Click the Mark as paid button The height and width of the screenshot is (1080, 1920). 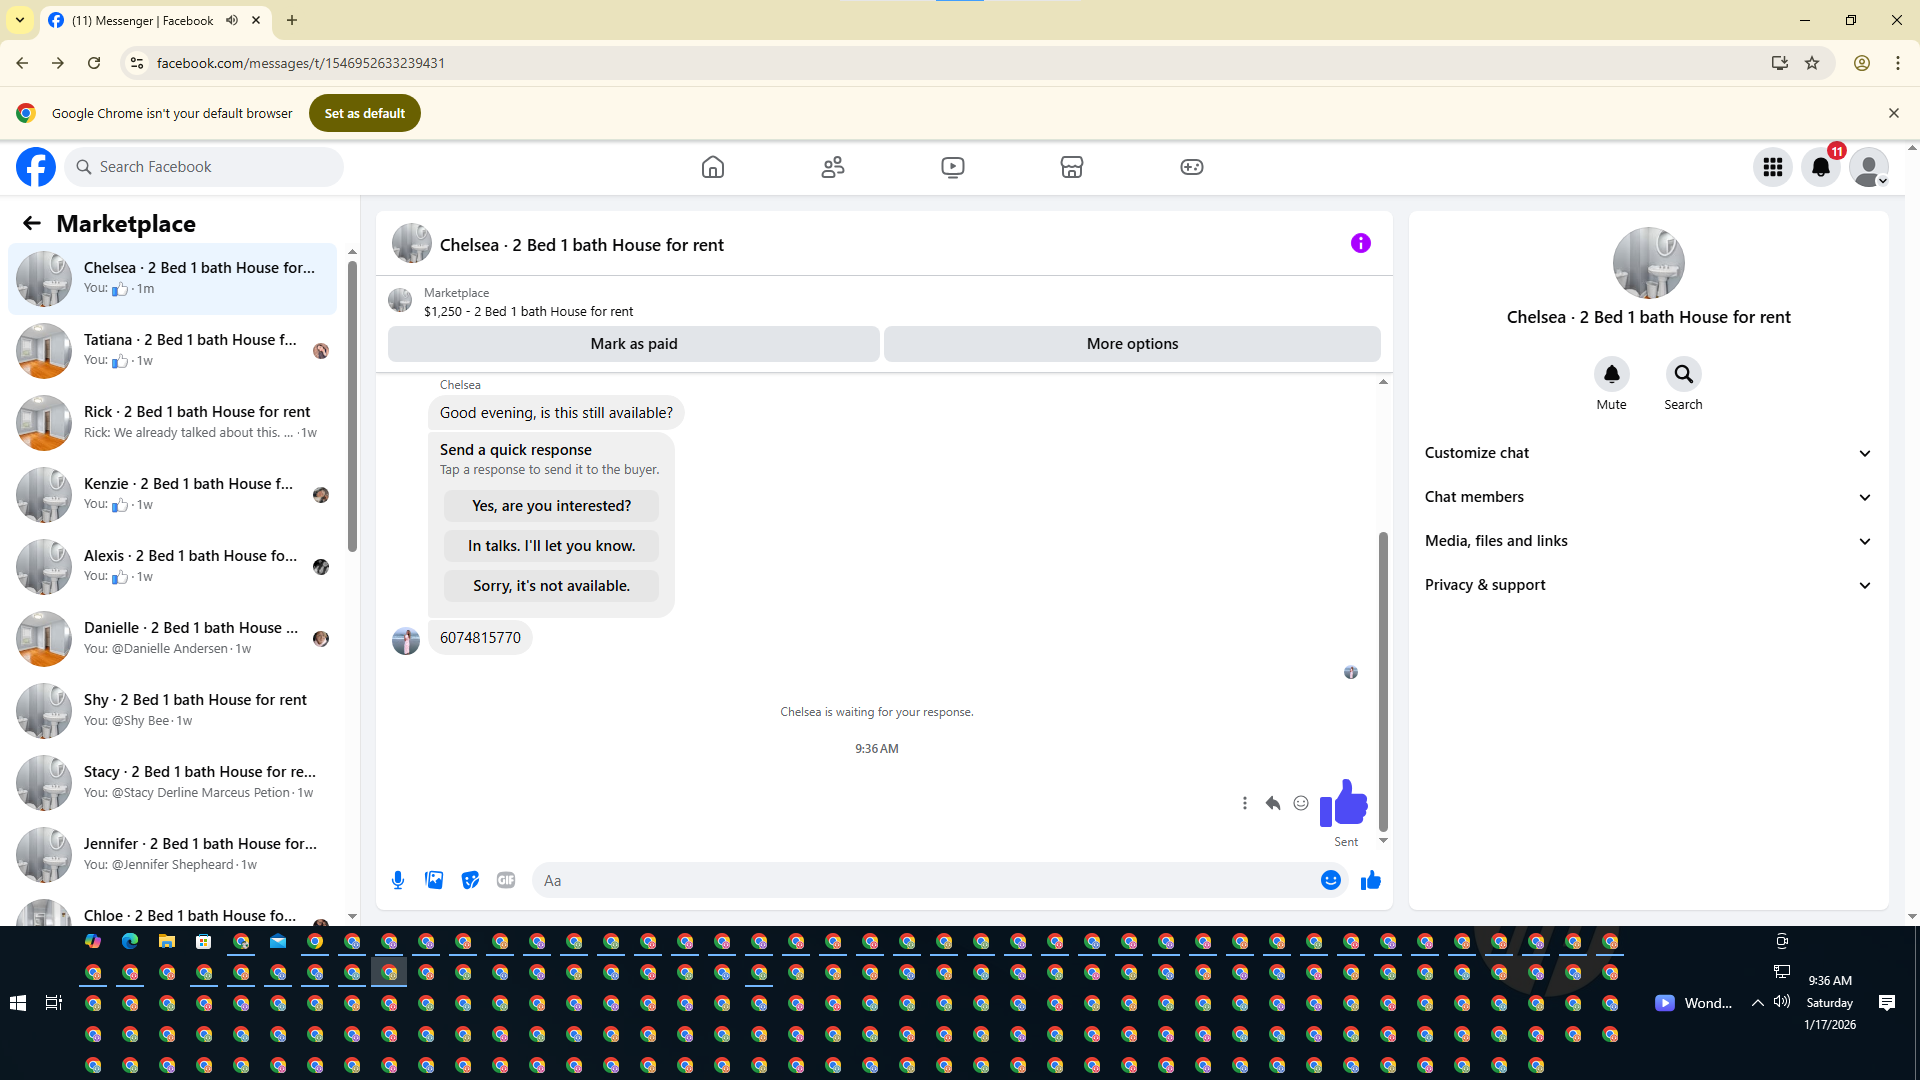point(634,344)
